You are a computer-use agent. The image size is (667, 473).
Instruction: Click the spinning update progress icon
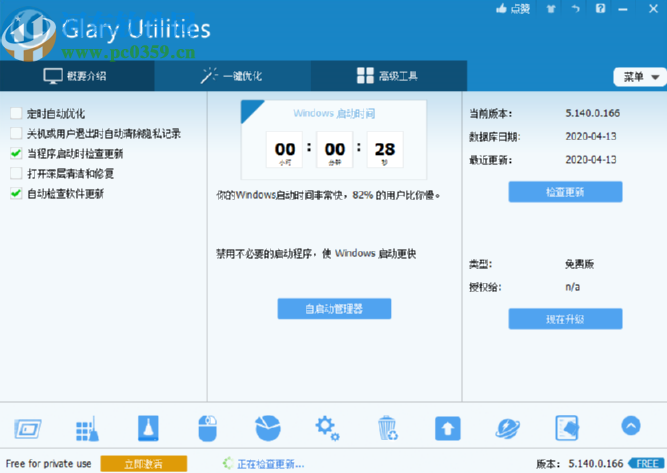point(228,464)
